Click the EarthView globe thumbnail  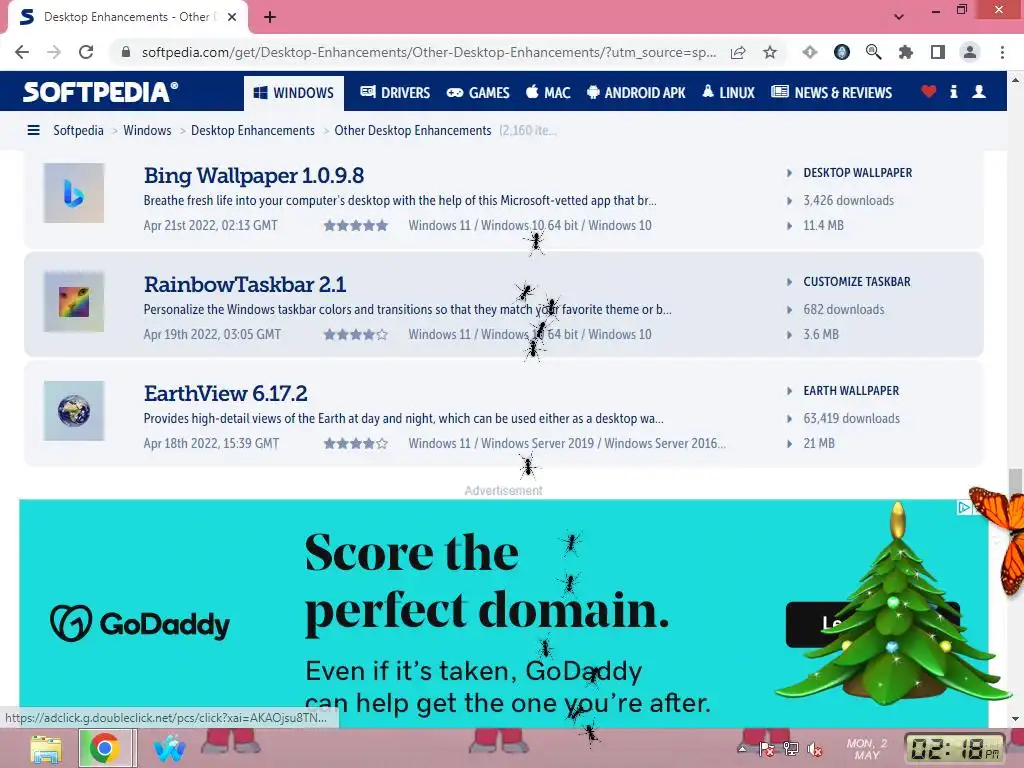[x=74, y=411]
